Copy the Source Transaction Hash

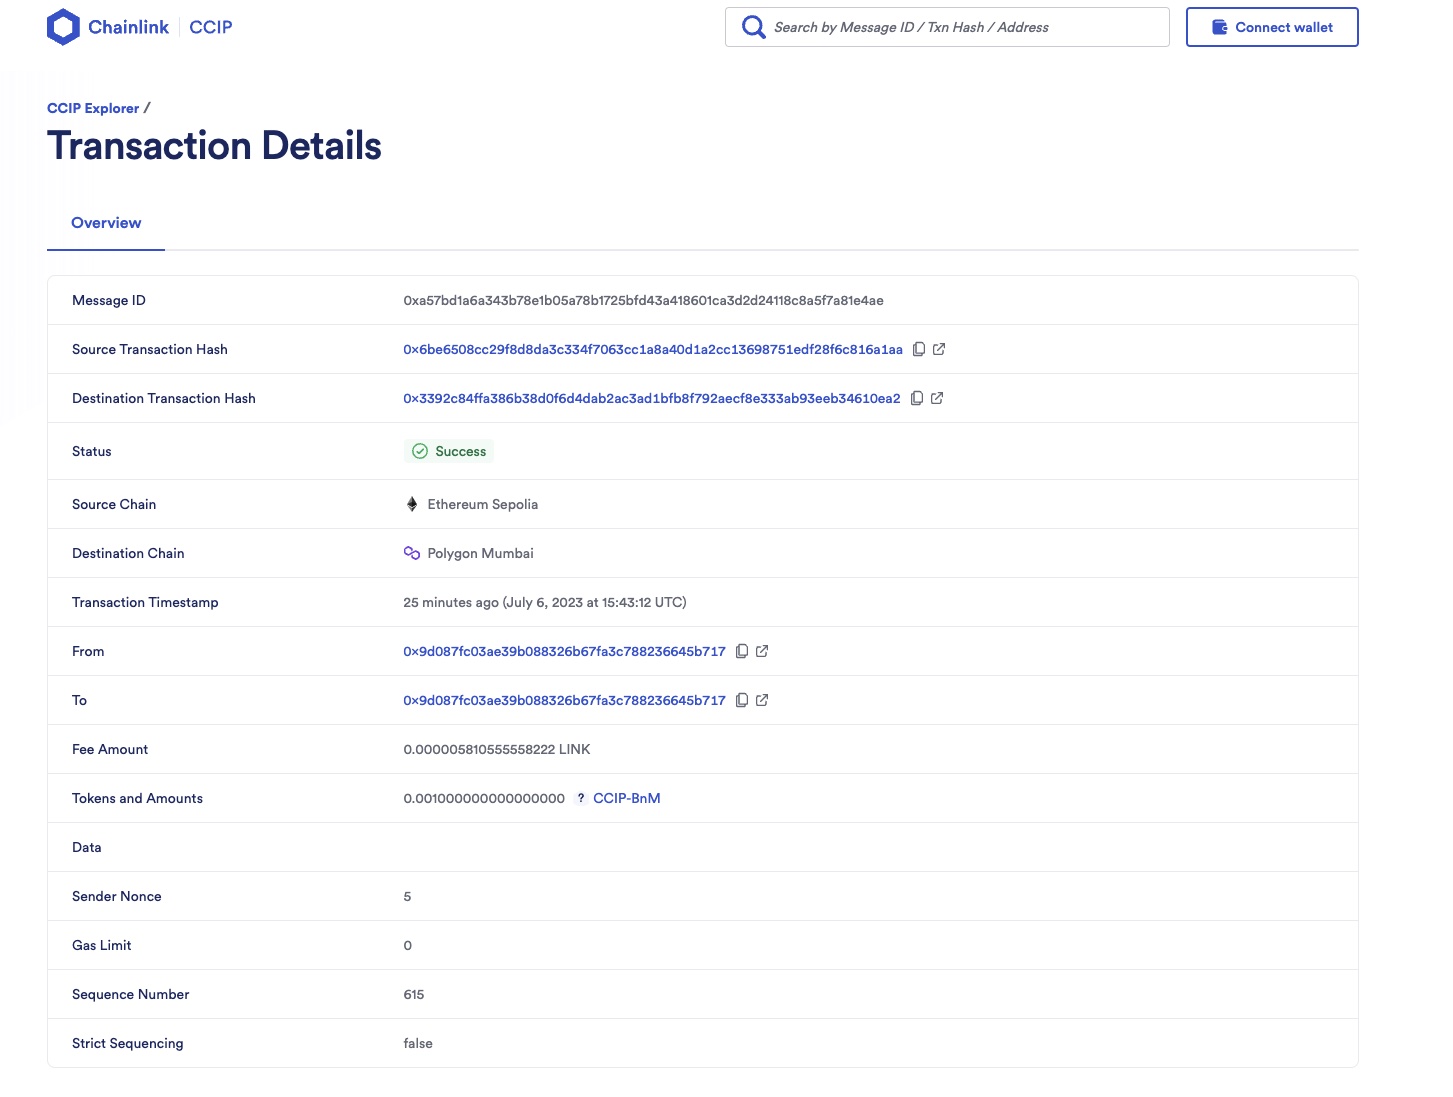tap(919, 349)
